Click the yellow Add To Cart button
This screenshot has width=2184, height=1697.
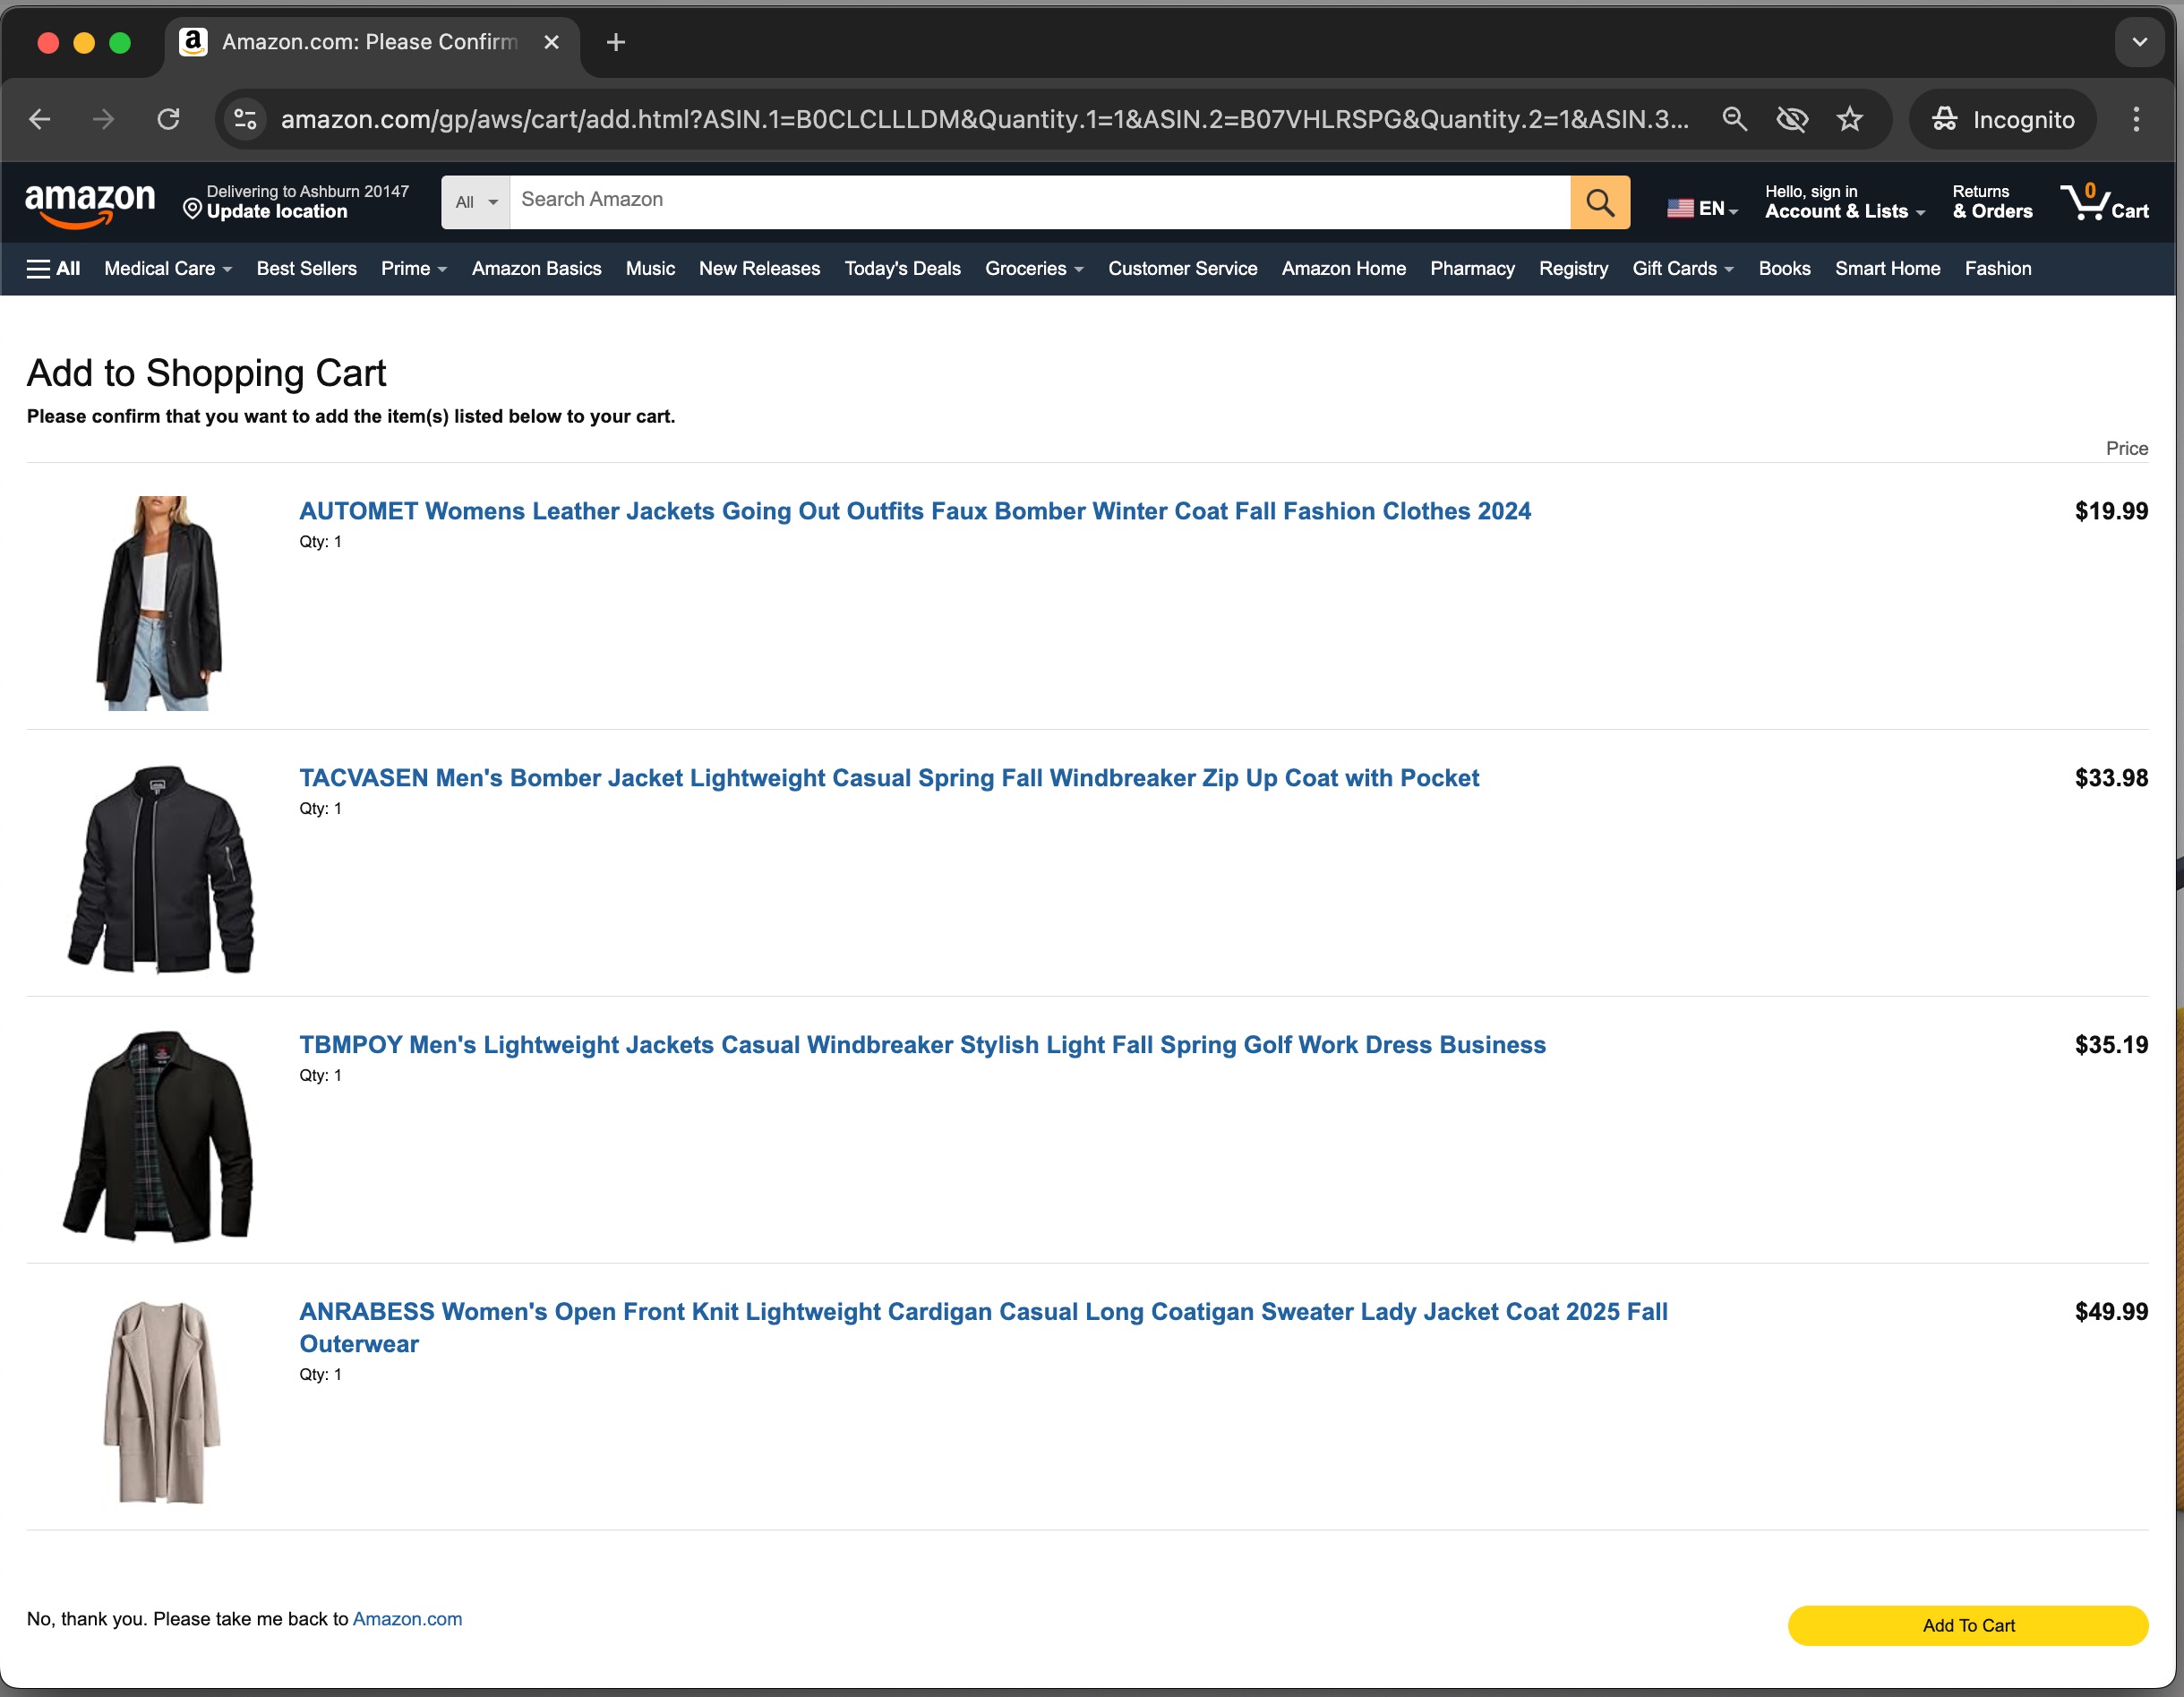(x=1967, y=1625)
